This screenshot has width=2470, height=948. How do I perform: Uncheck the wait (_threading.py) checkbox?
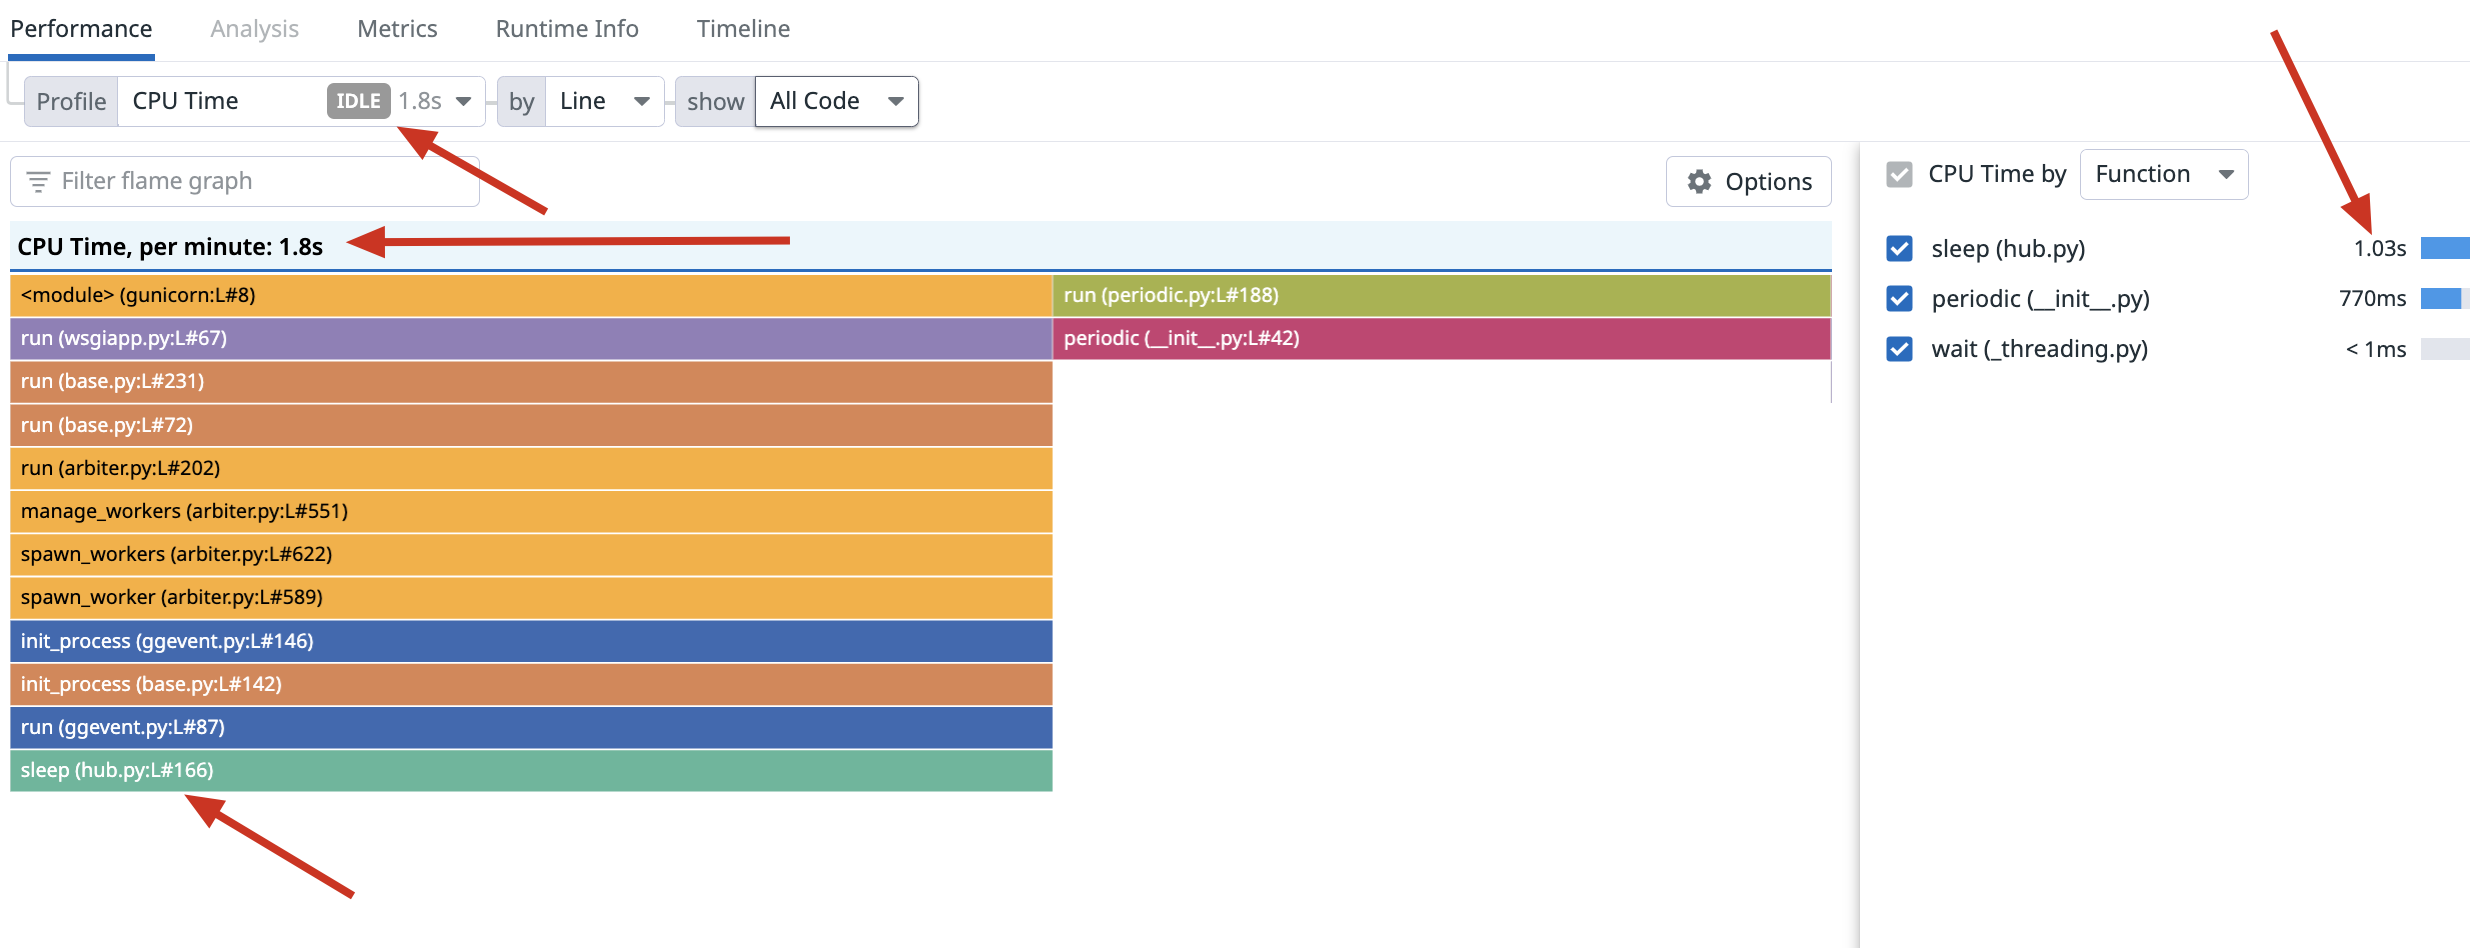click(x=1899, y=349)
